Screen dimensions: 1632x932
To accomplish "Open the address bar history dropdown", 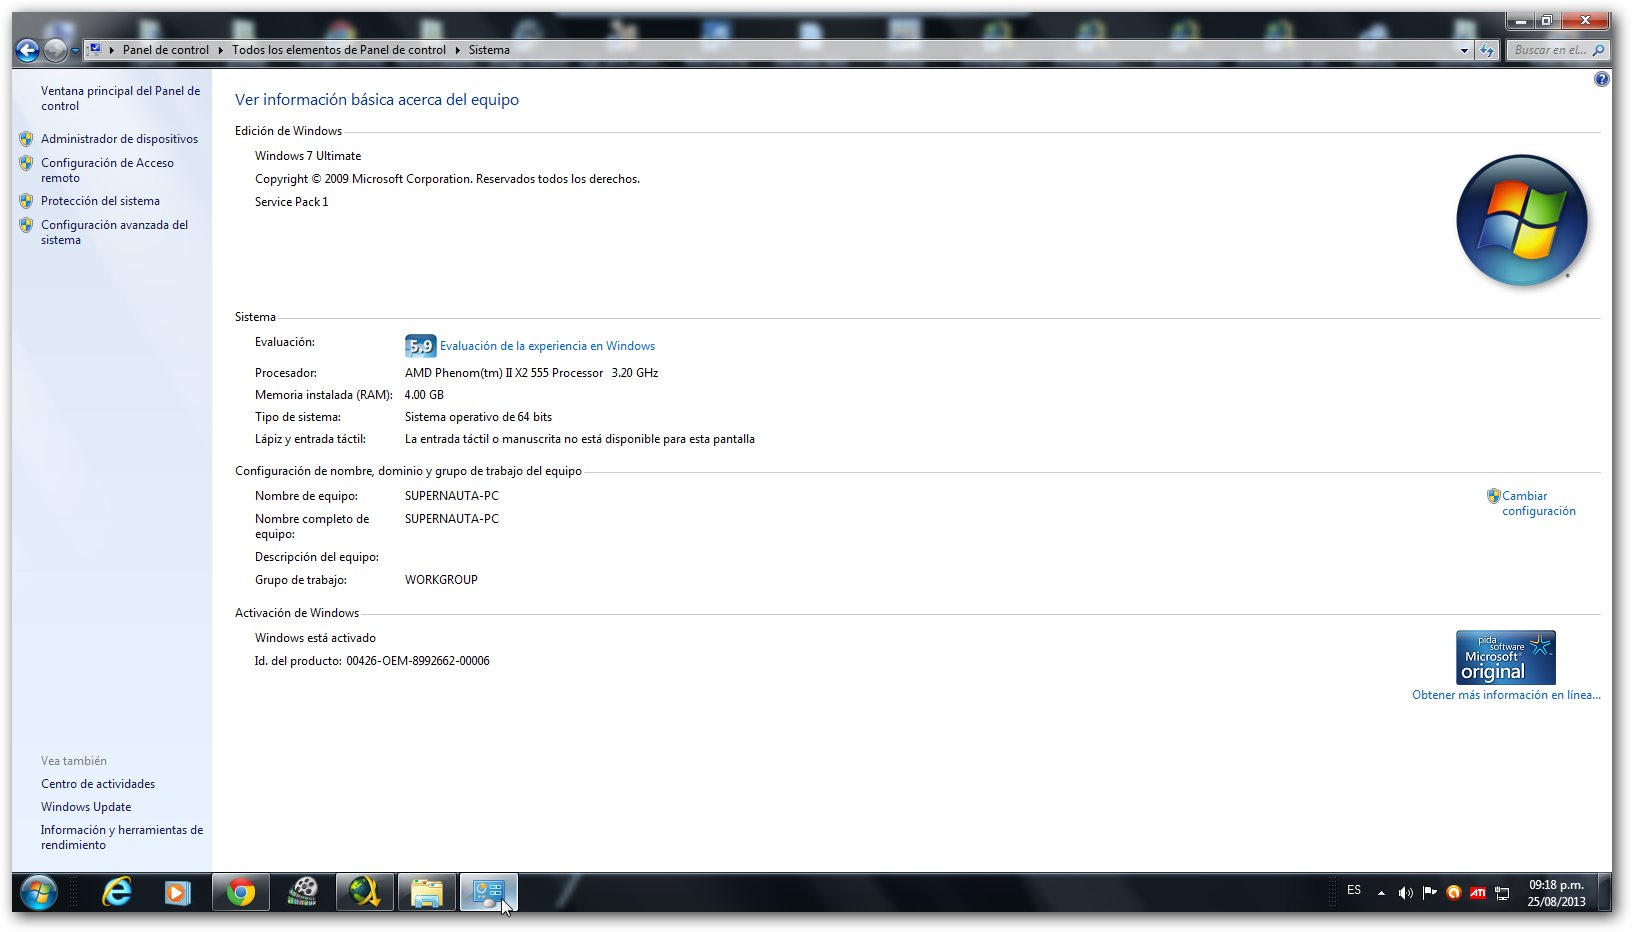I will [1464, 50].
